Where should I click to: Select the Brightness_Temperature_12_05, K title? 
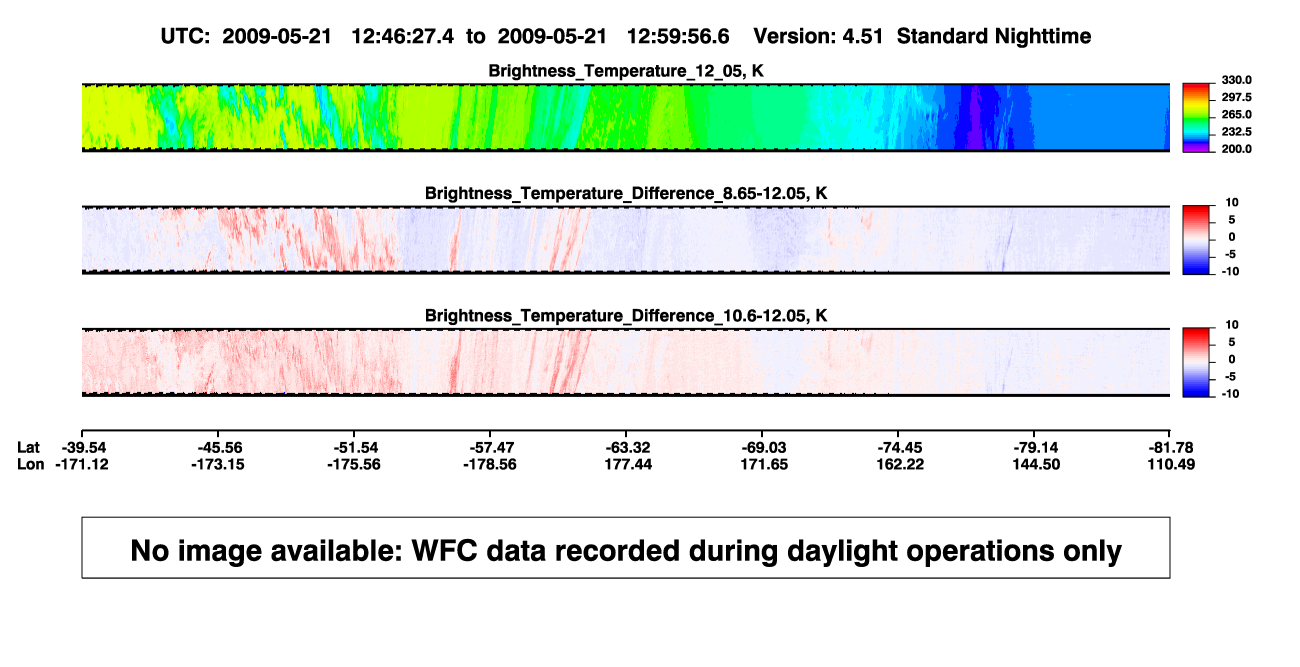(626, 71)
